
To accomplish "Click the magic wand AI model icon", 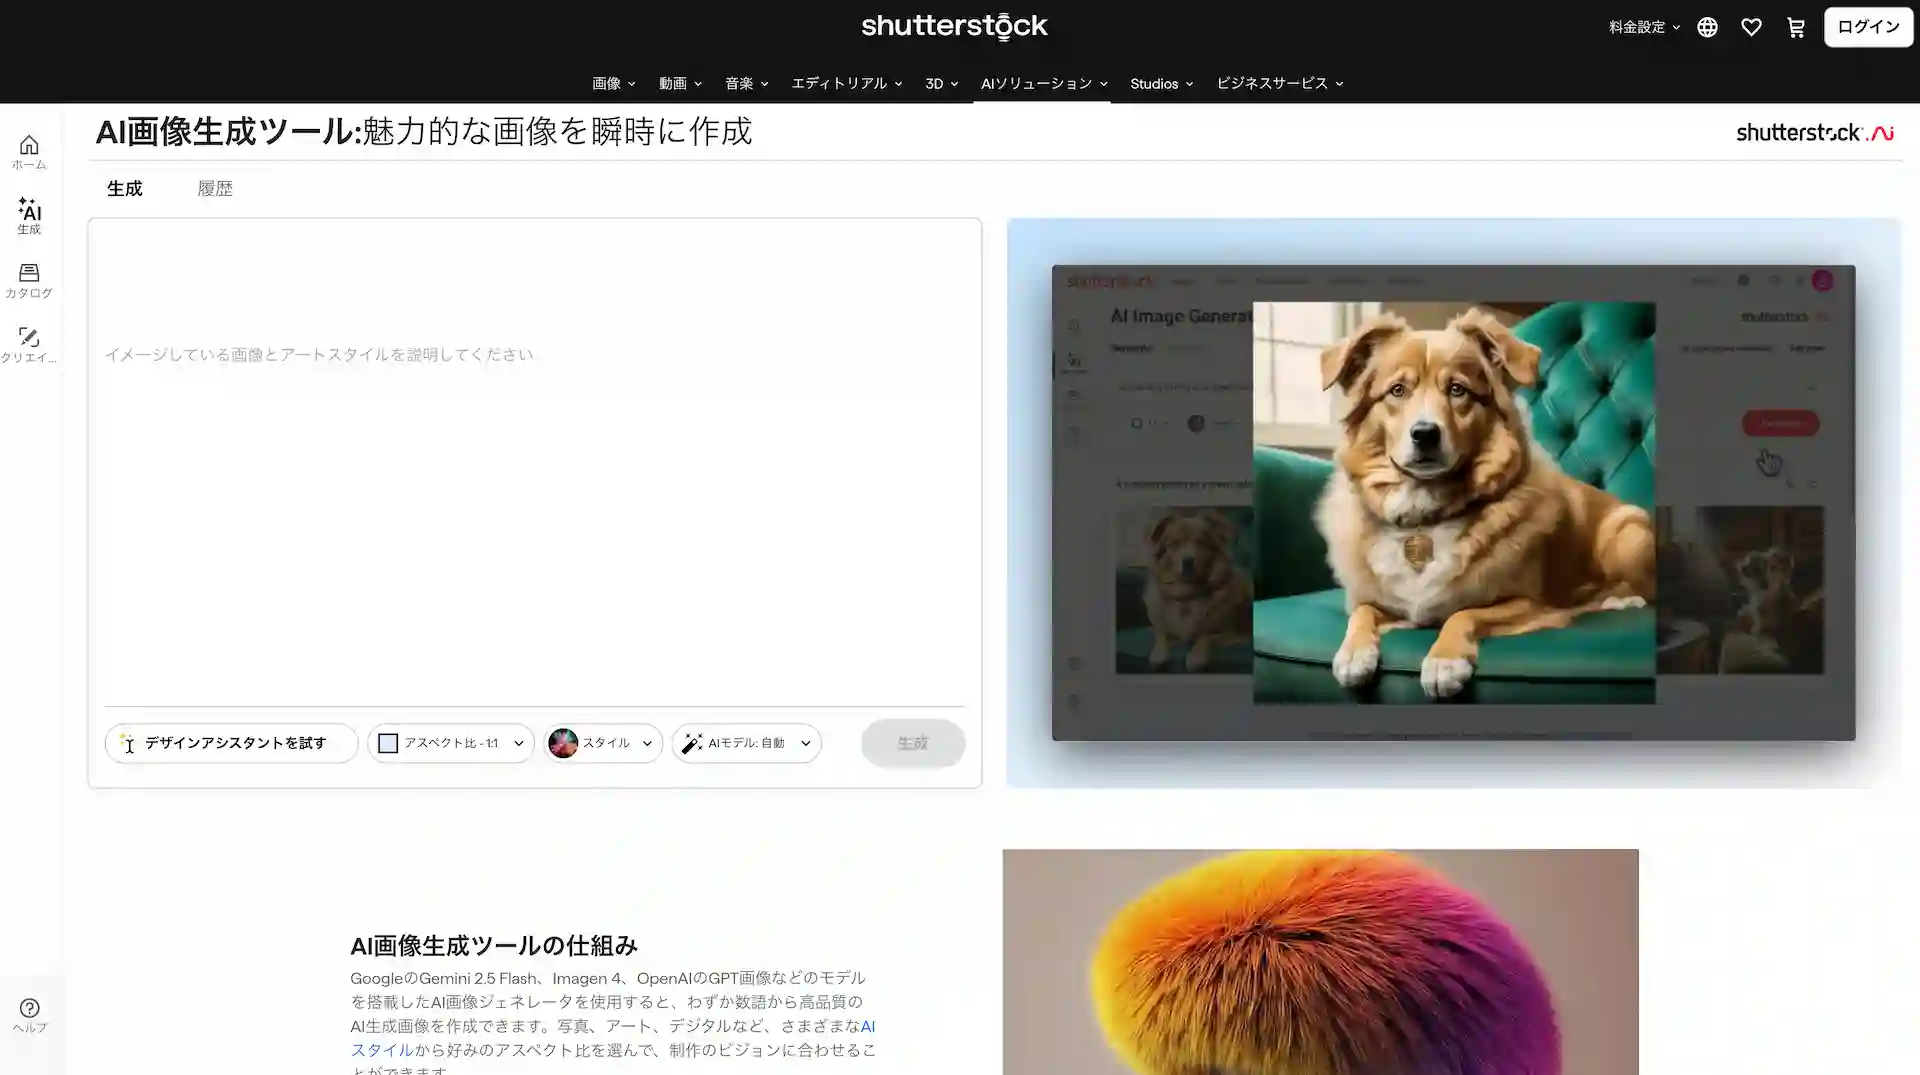I will 692,743.
